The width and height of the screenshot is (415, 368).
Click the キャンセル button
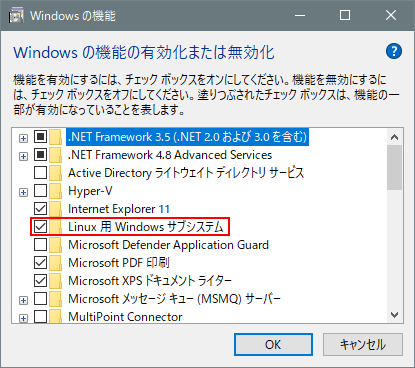pyautogui.click(x=363, y=345)
